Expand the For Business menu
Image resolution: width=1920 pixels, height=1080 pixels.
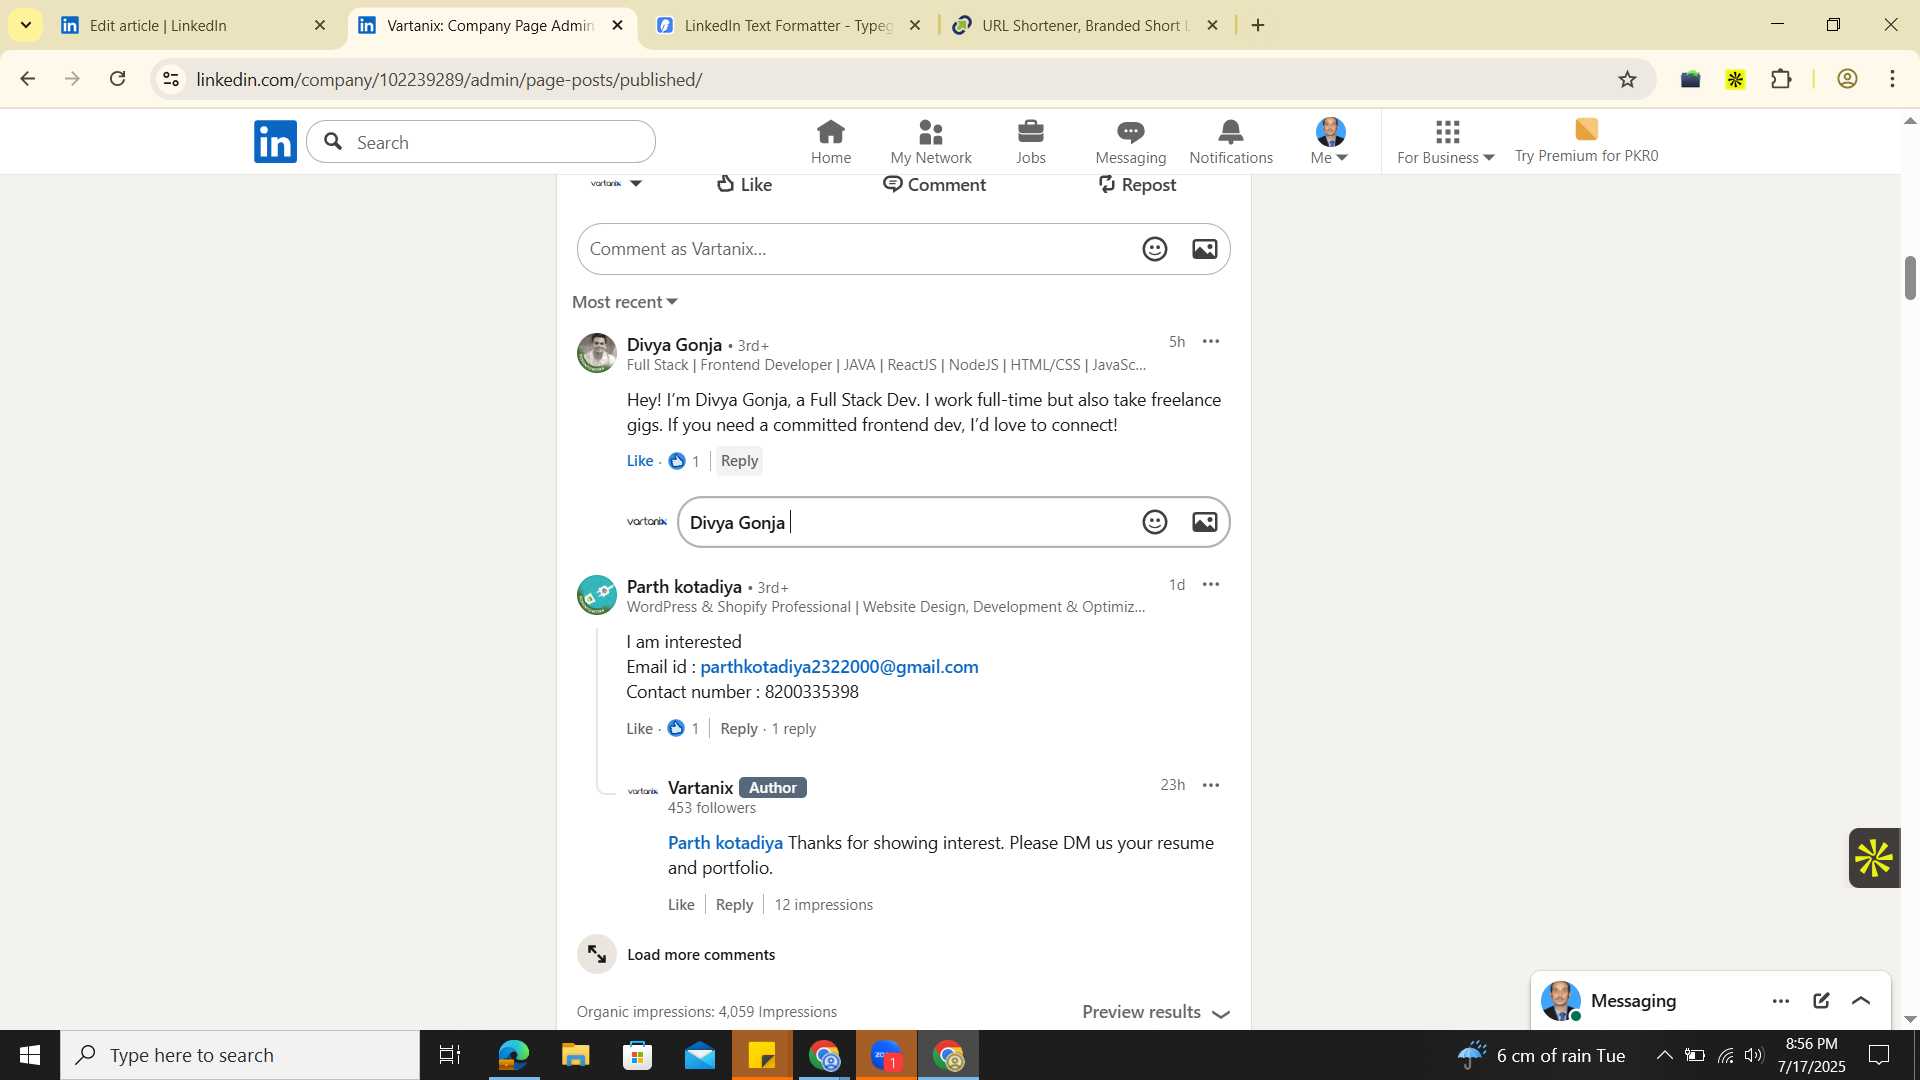click(x=1446, y=141)
